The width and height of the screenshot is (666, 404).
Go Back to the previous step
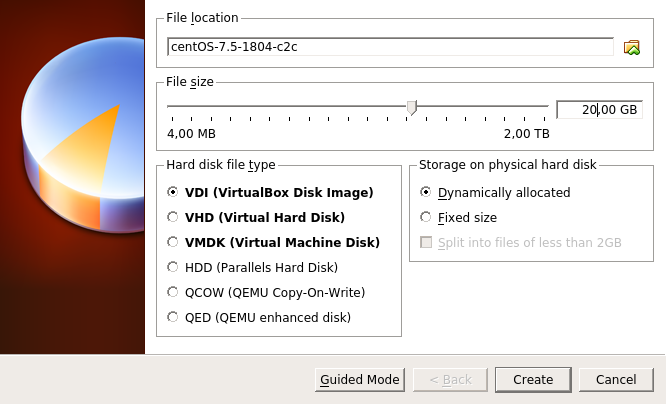pyautogui.click(x=449, y=380)
